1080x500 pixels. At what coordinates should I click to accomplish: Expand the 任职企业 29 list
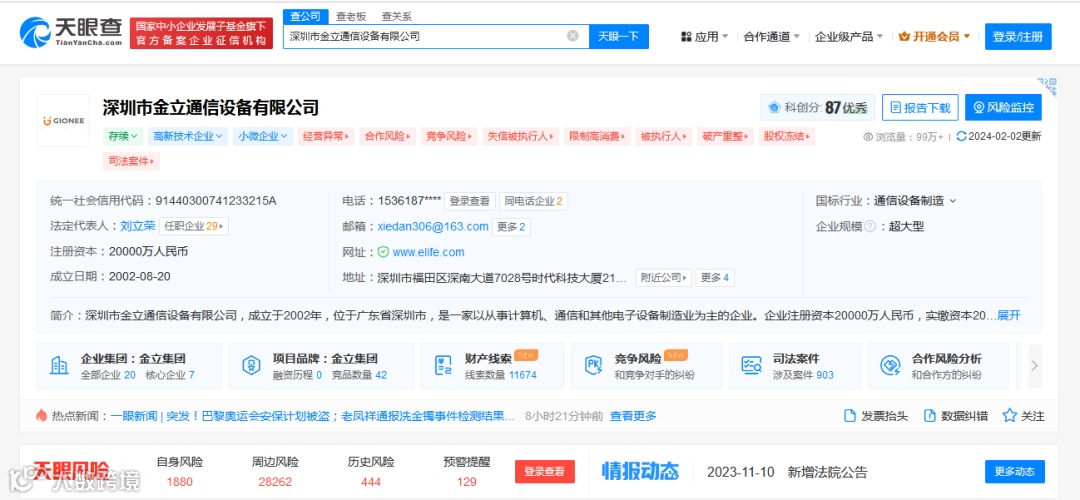tap(194, 226)
